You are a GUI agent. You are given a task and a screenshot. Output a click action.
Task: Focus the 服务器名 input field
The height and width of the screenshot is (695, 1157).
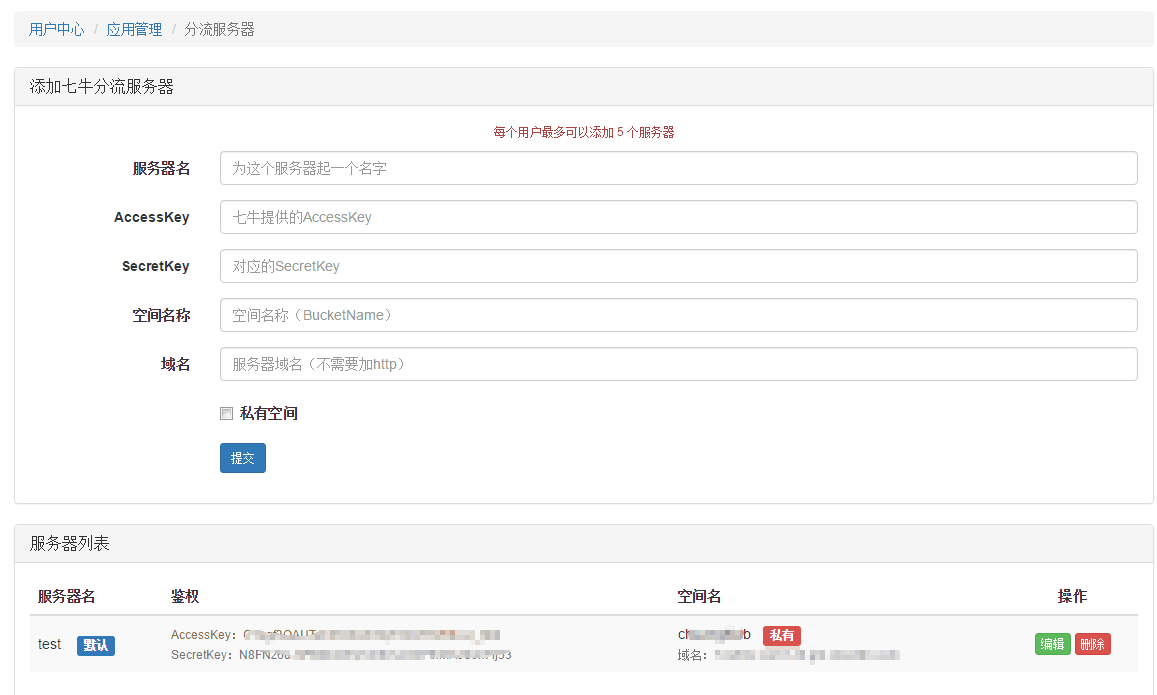(x=678, y=168)
